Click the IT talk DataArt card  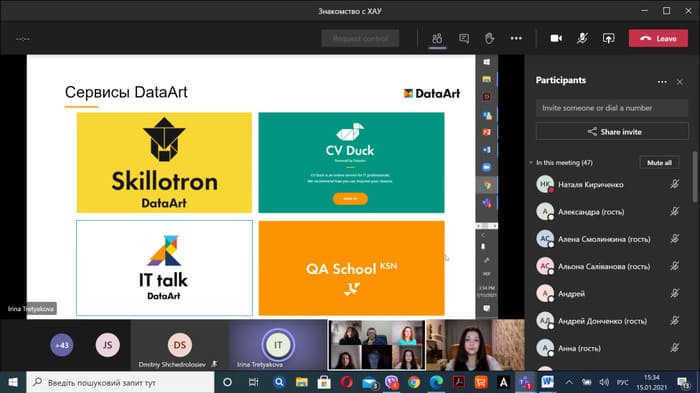[164, 268]
